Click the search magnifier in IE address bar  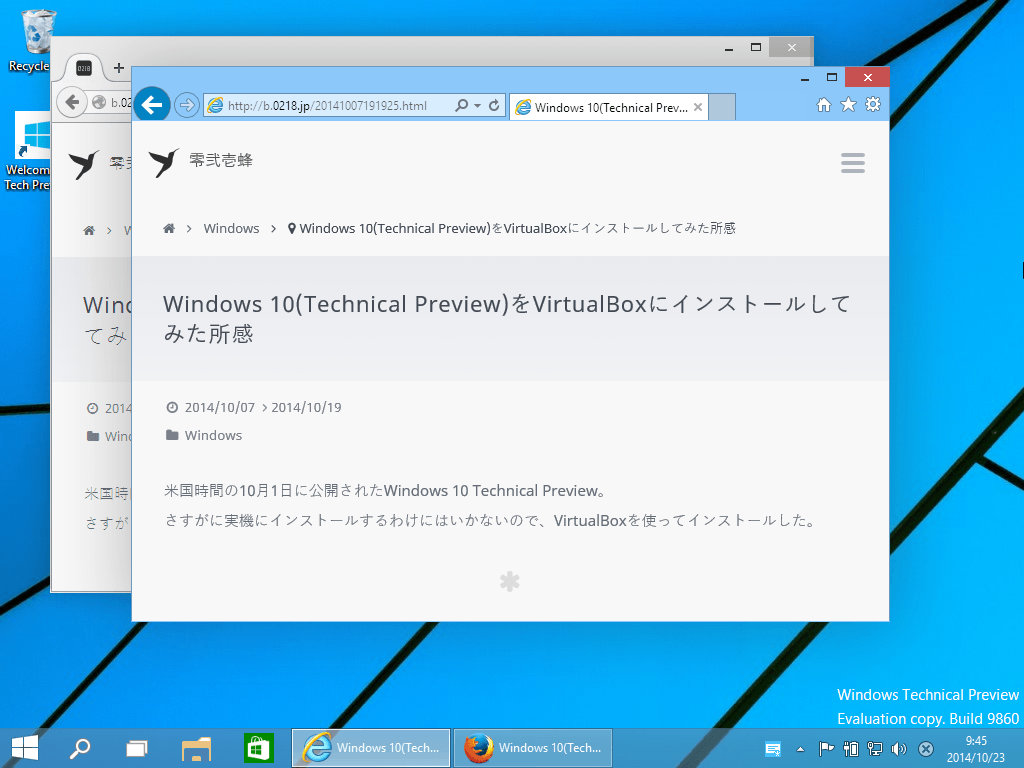pos(461,105)
